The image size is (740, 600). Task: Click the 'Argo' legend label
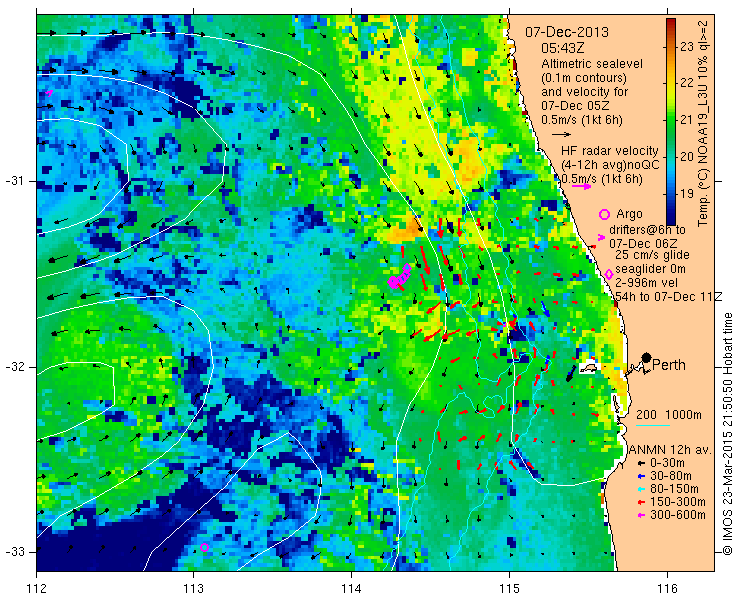[630, 214]
